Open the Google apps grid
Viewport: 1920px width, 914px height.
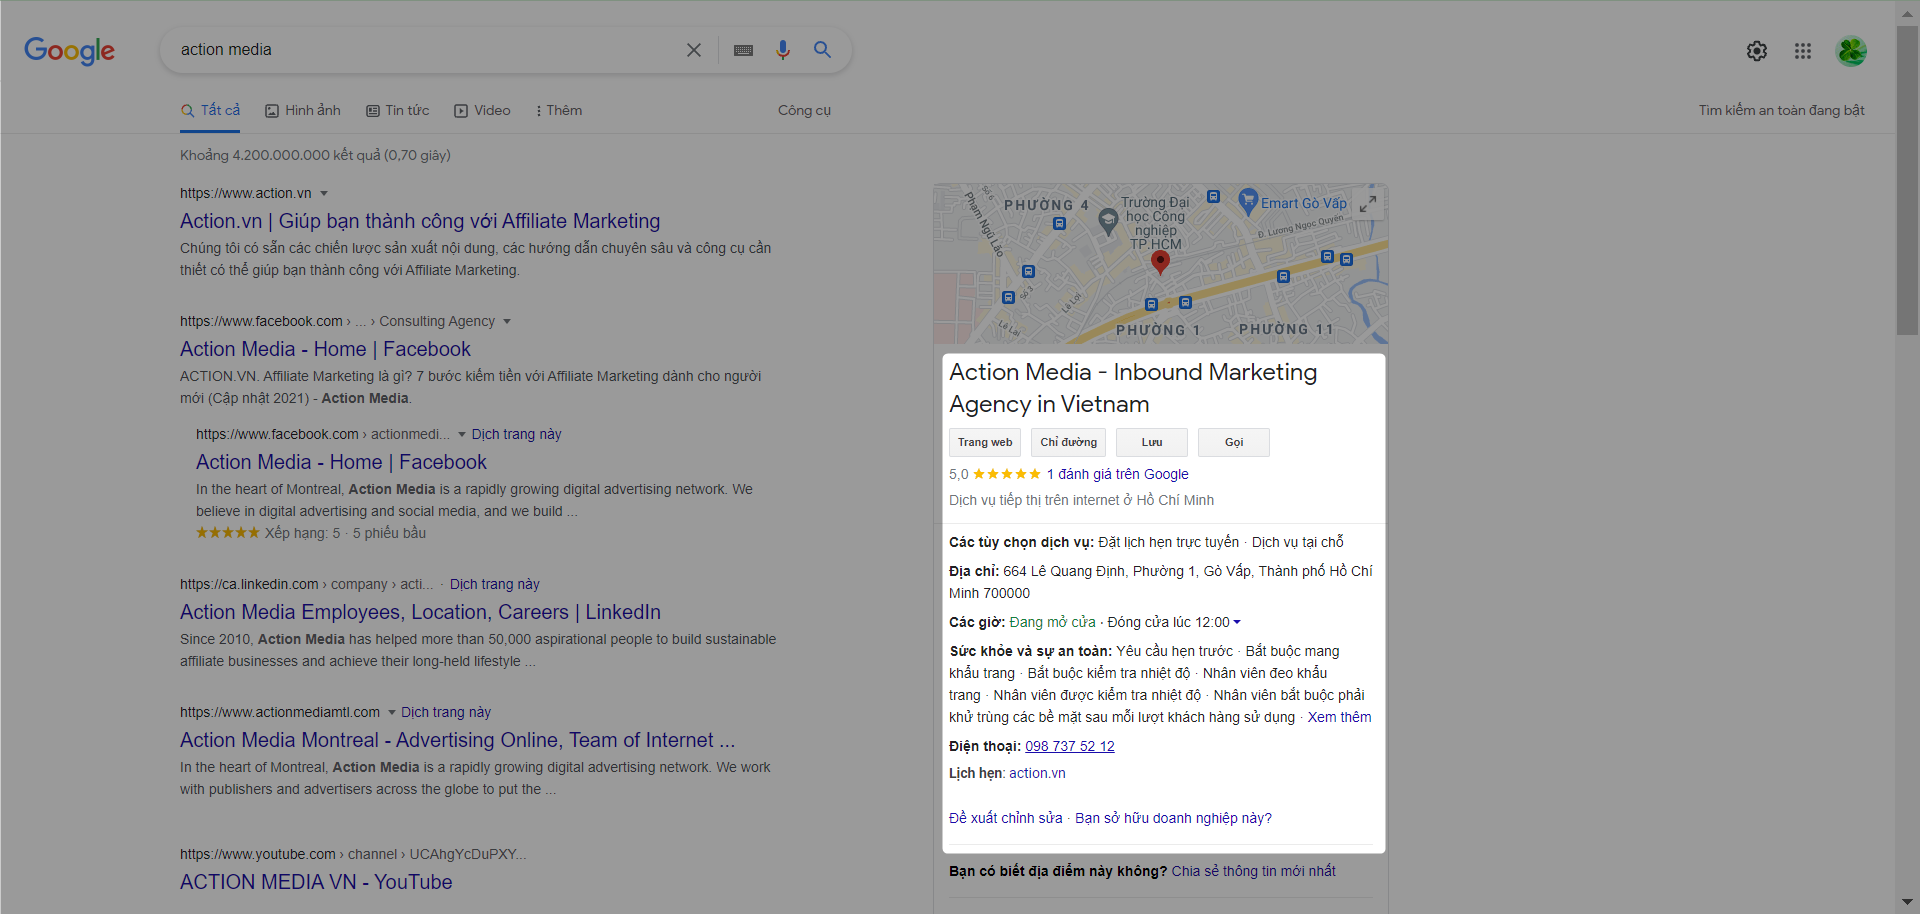pyautogui.click(x=1803, y=51)
